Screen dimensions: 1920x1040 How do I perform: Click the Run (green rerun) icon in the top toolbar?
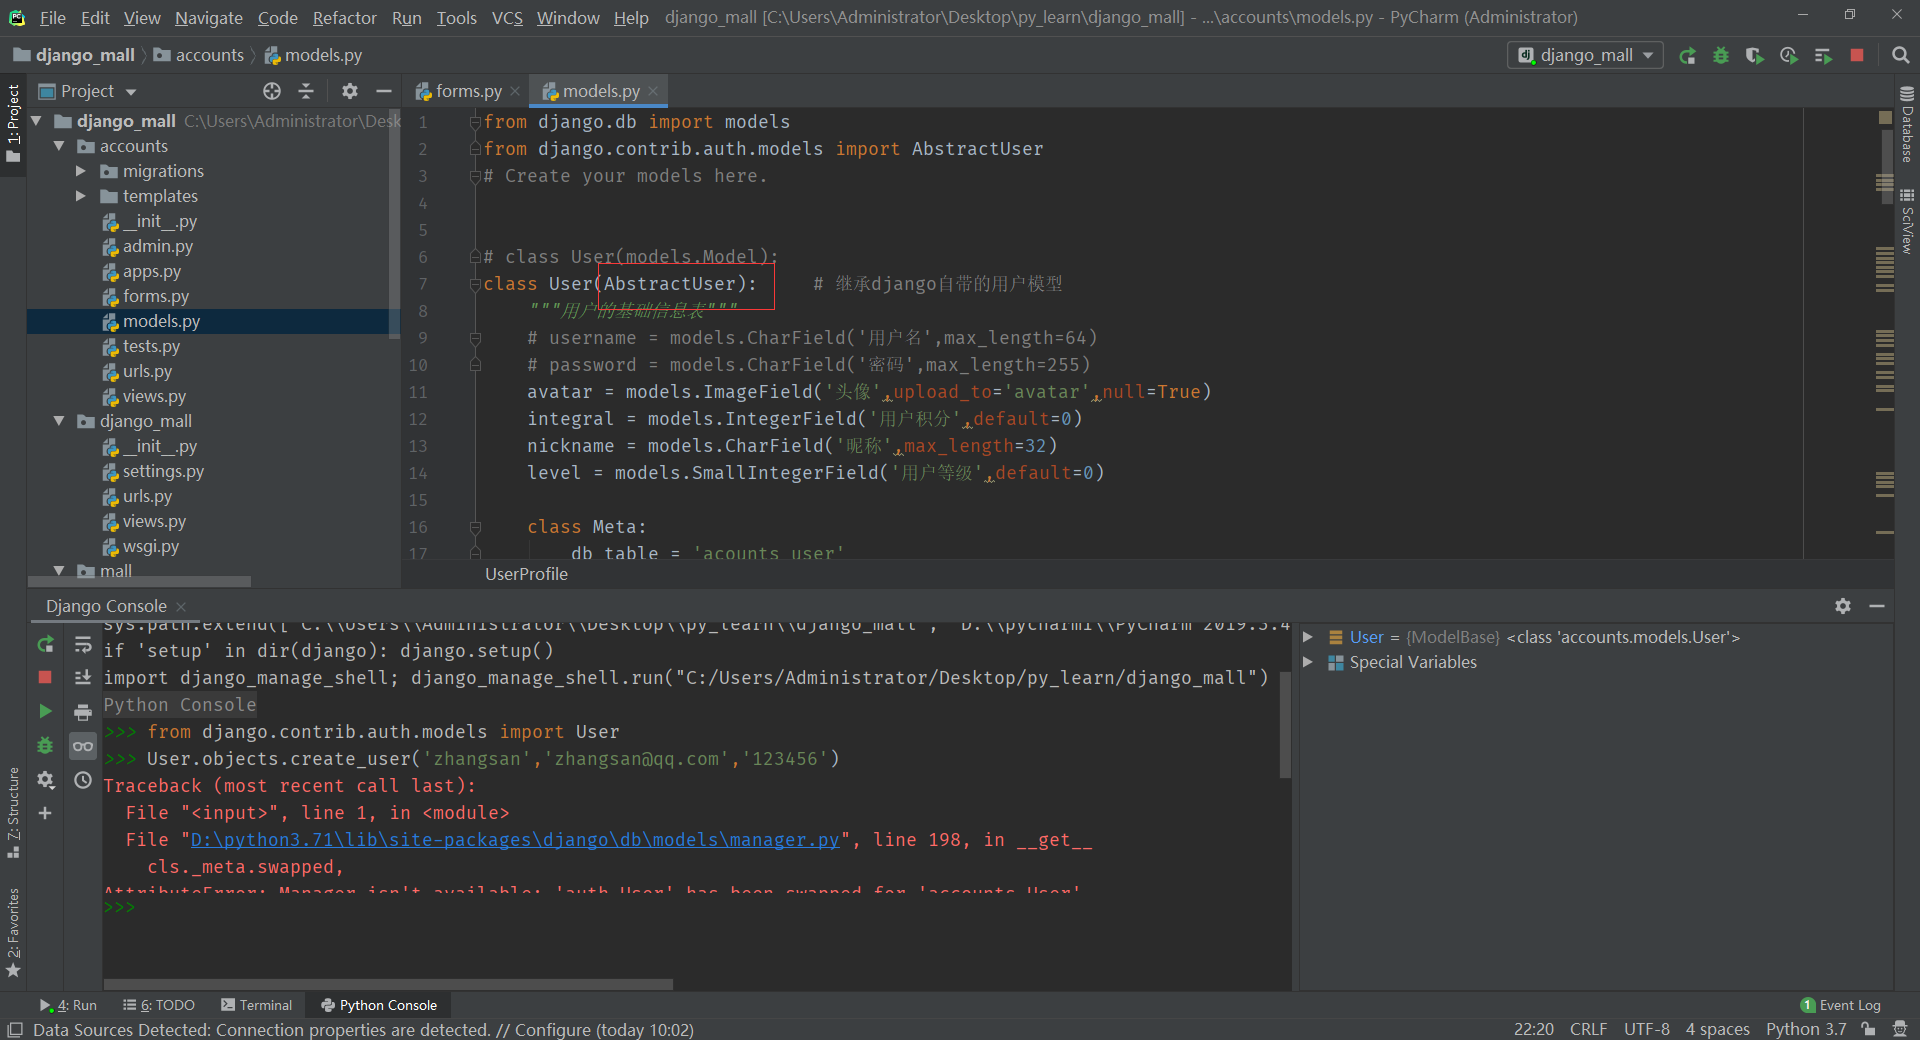point(1687,56)
